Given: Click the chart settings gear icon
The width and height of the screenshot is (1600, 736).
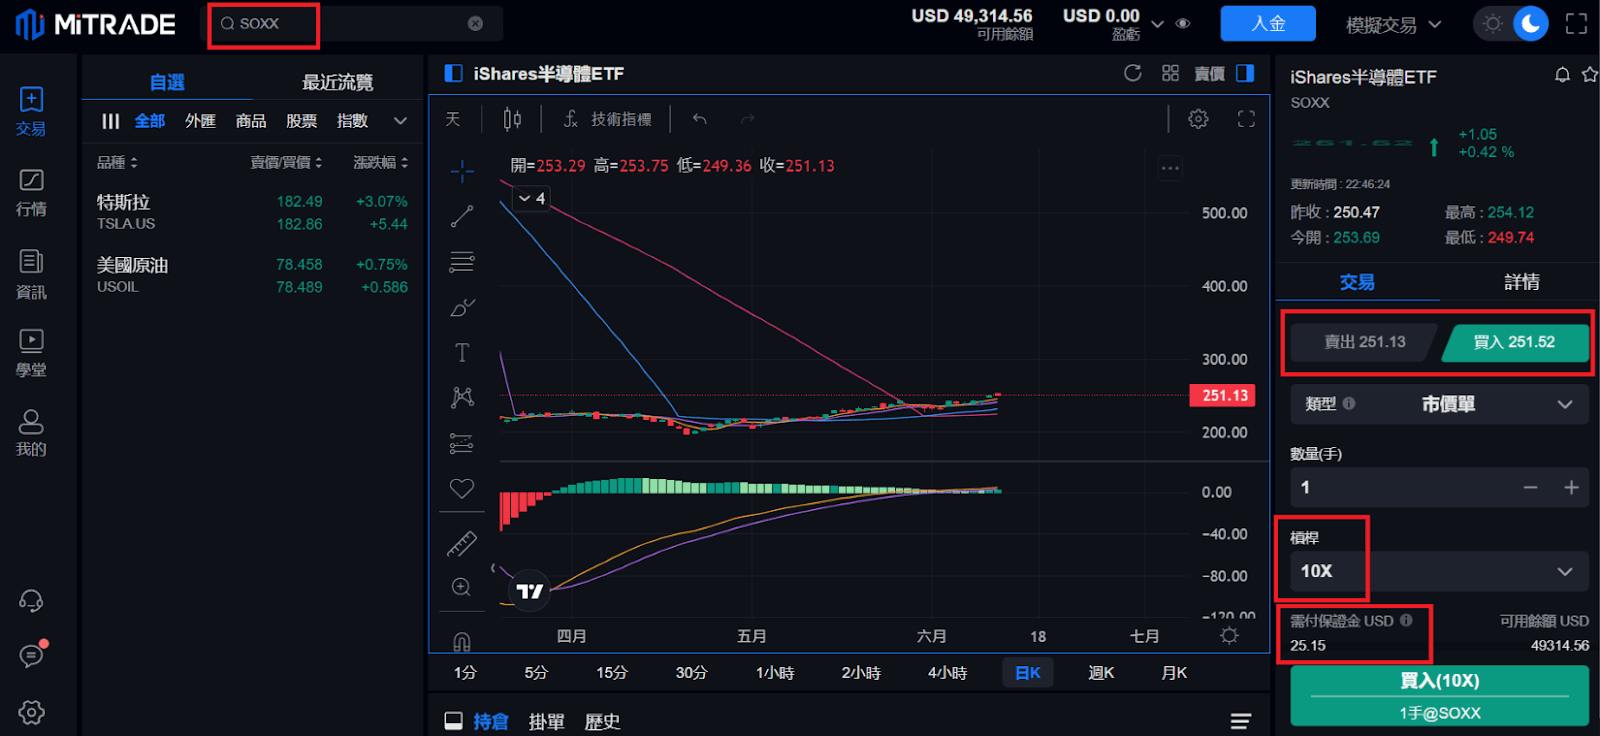Looking at the screenshot, I should [1198, 119].
